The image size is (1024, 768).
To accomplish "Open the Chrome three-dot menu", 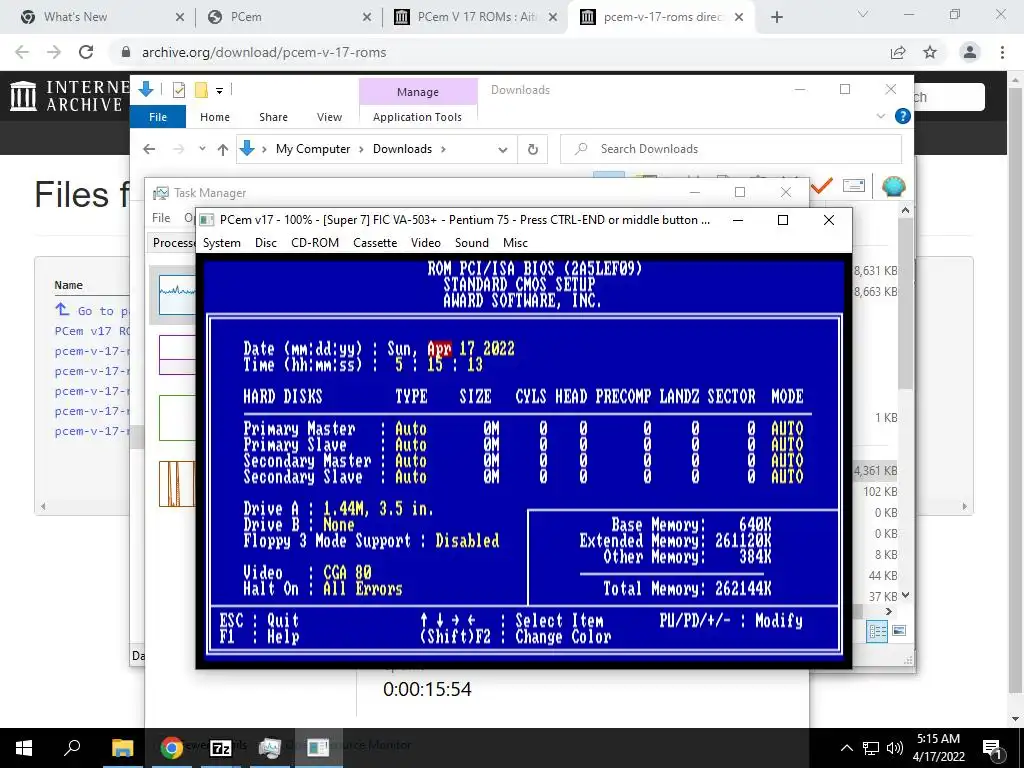I will pos(1002,52).
